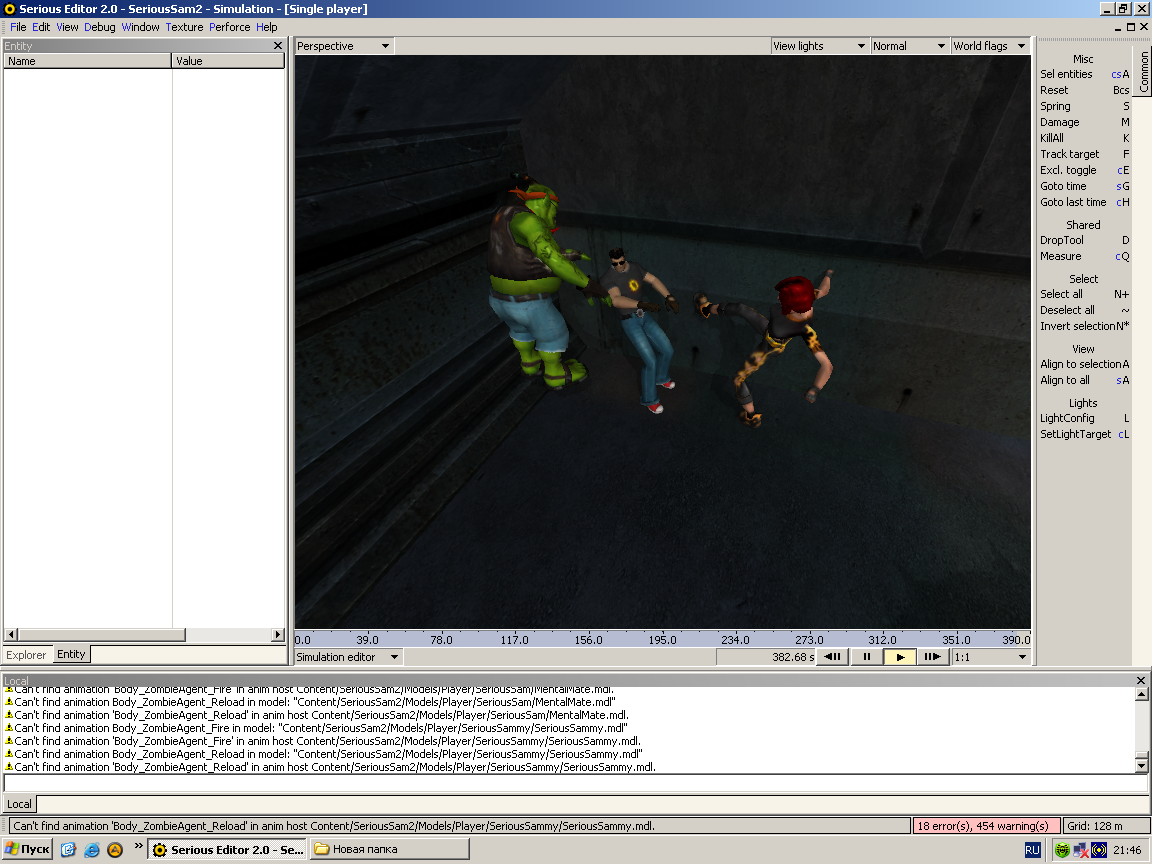
Task: Click Deselect all command
Action: [x=1084, y=310]
